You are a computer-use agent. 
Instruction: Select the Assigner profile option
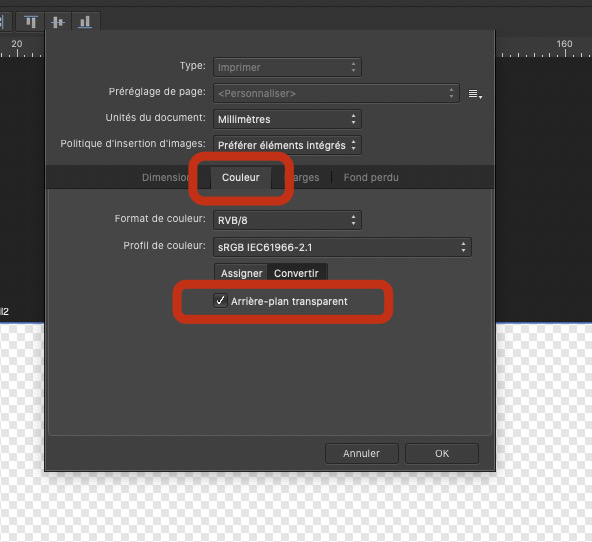pyautogui.click(x=241, y=273)
